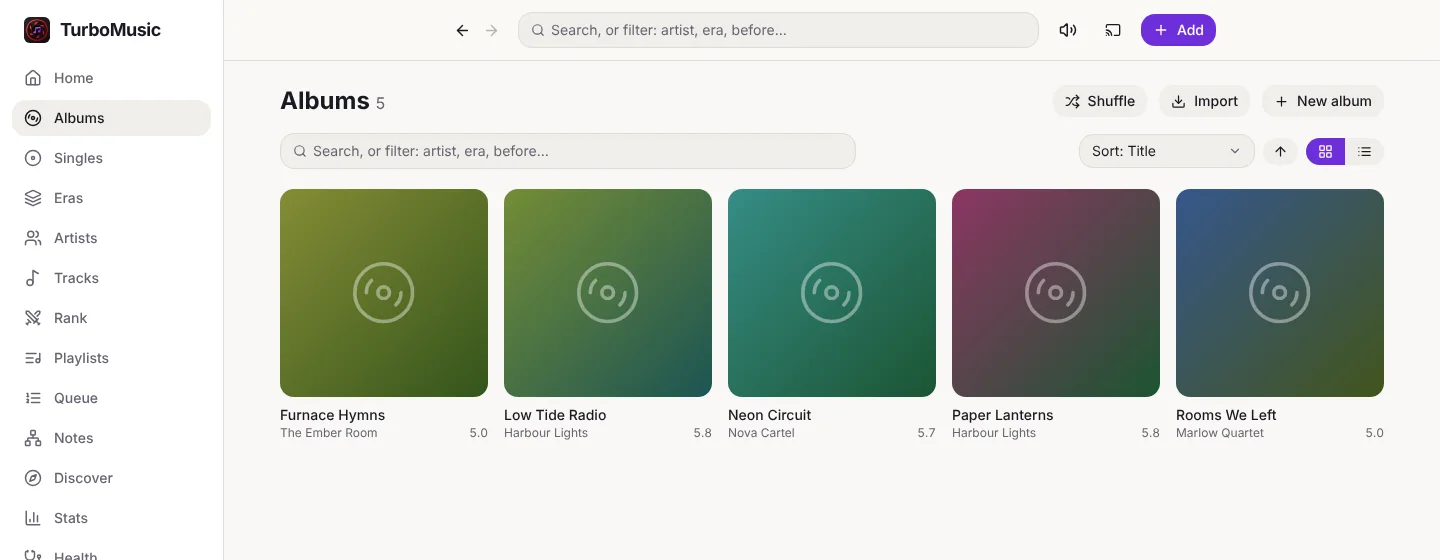Click the Queue list icon

(x=33, y=398)
